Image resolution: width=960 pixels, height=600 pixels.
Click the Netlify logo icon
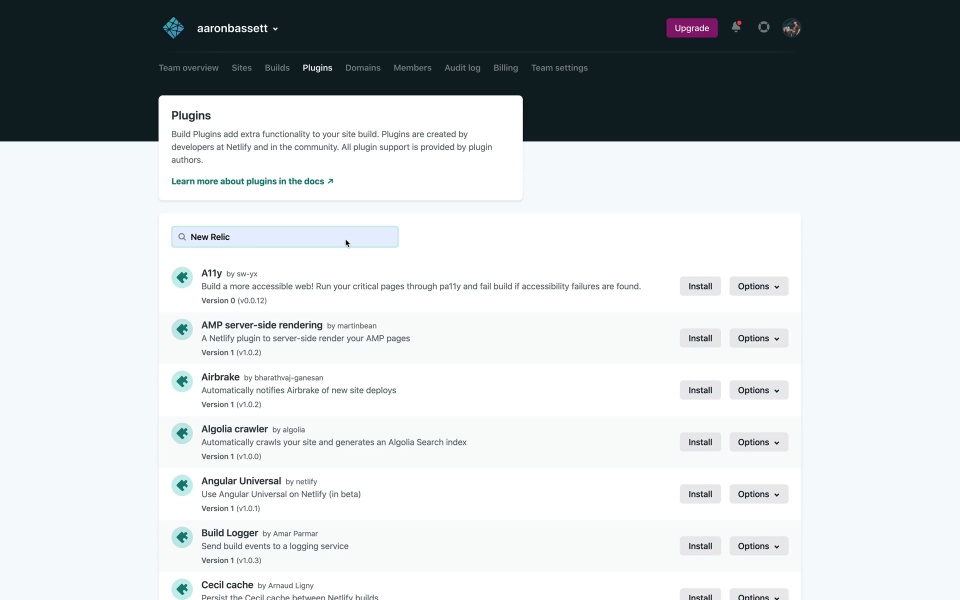[173, 28]
